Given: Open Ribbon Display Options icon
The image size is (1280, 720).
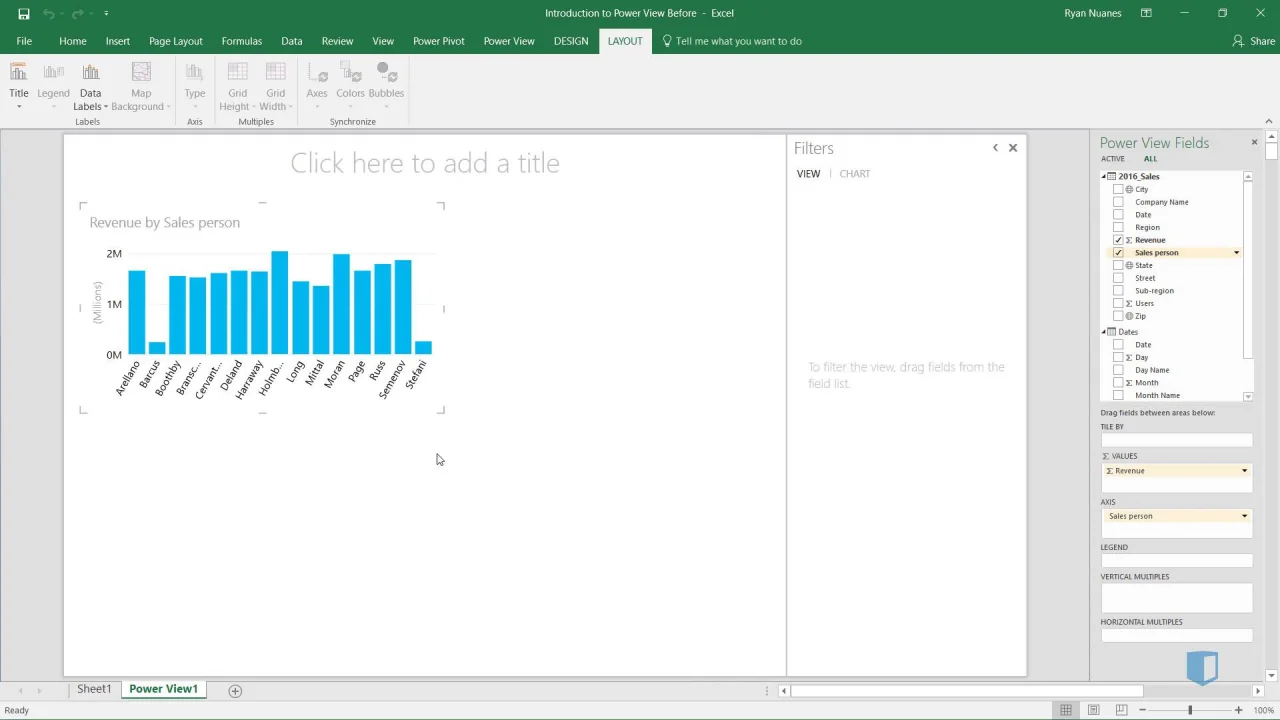Looking at the screenshot, I should click(1147, 13).
